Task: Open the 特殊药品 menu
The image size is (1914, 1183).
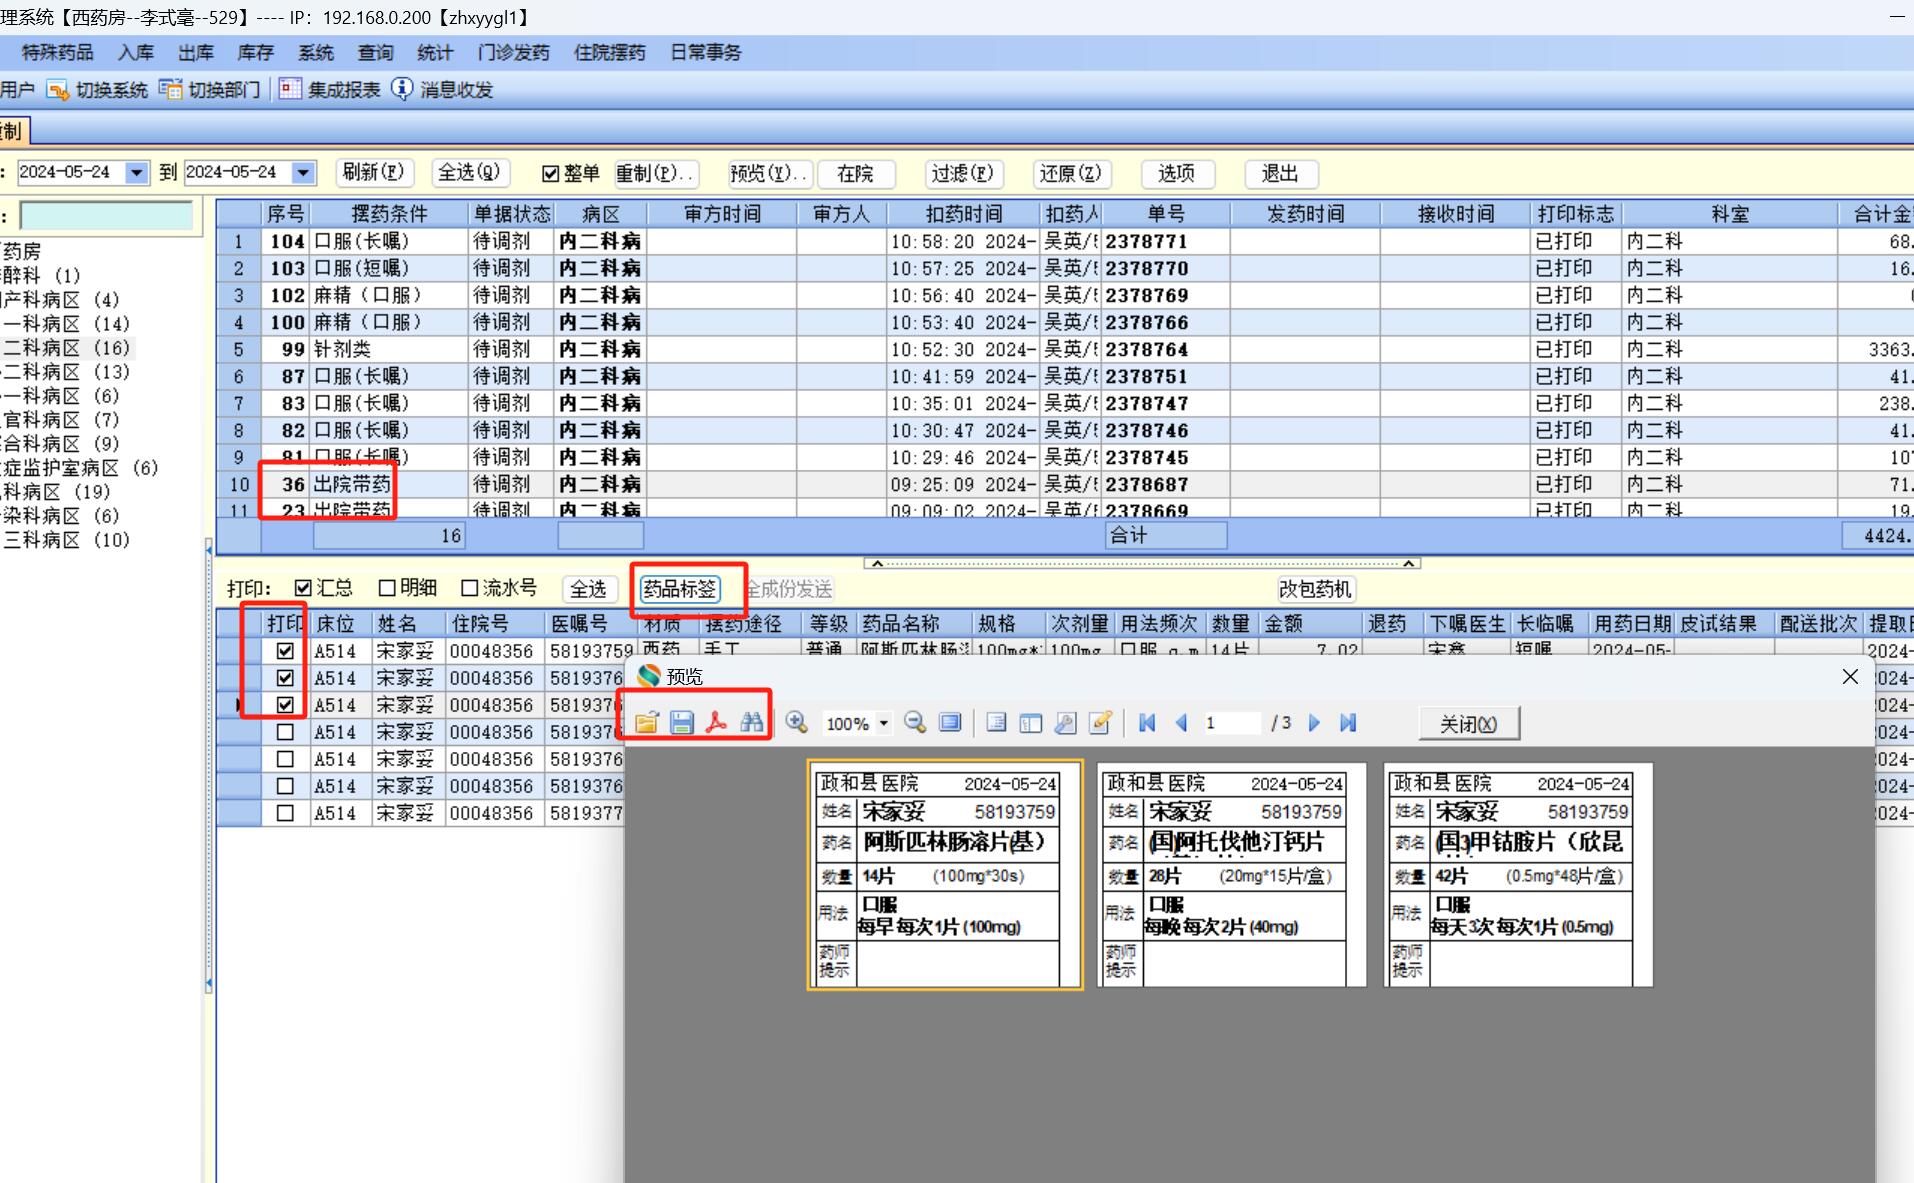Action: (58, 53)
